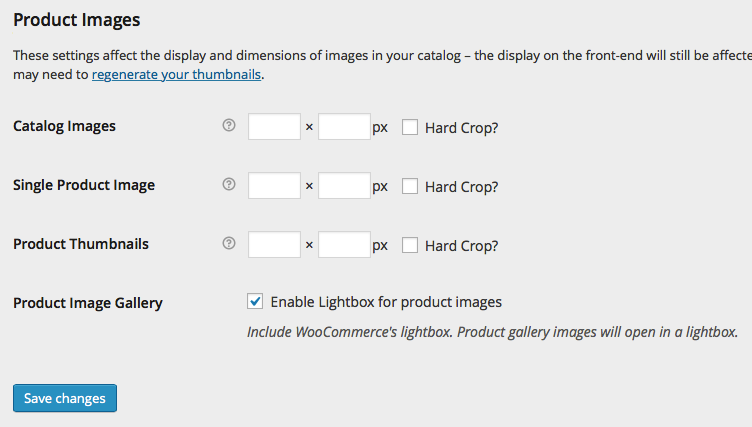Click the Save changes button
This screenshot has height=427, width=752.
(x=65, y=398)
